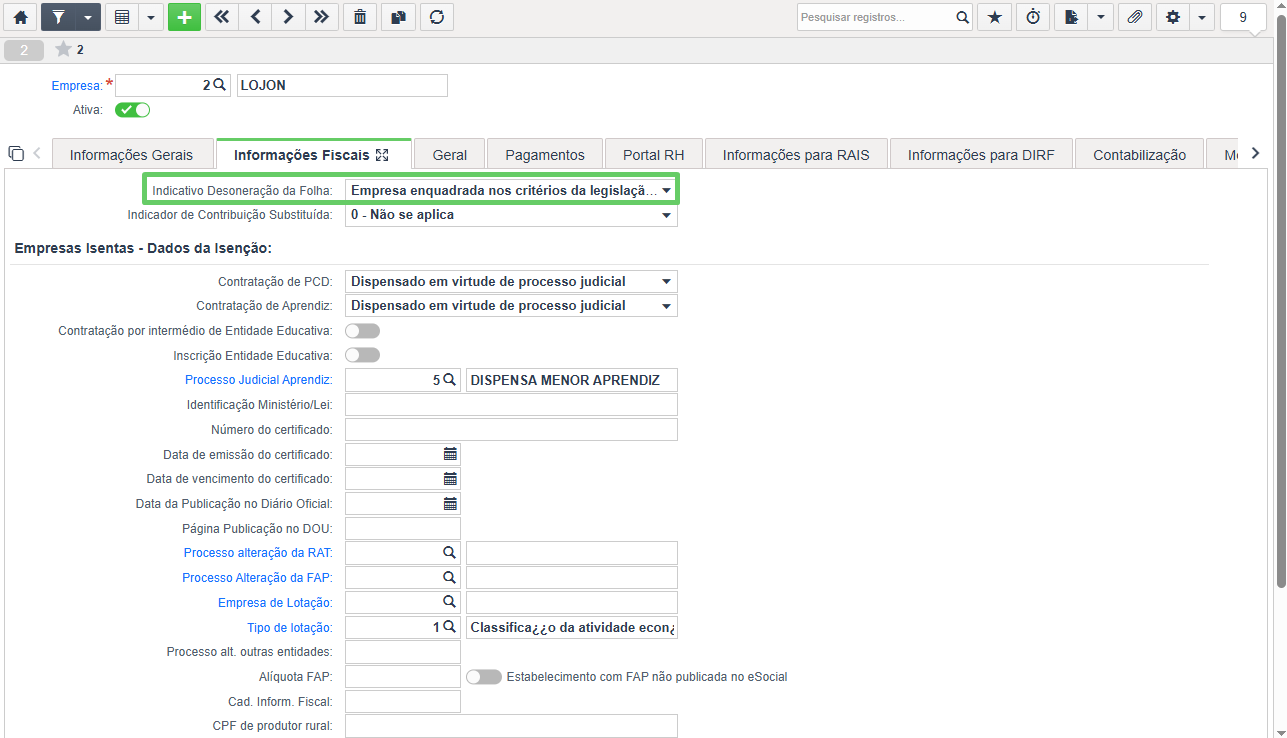Image resolution: width=1287 pixels, height=738 pixels.
Task: Open favorites star in toolbar
Action: [994, 17]
